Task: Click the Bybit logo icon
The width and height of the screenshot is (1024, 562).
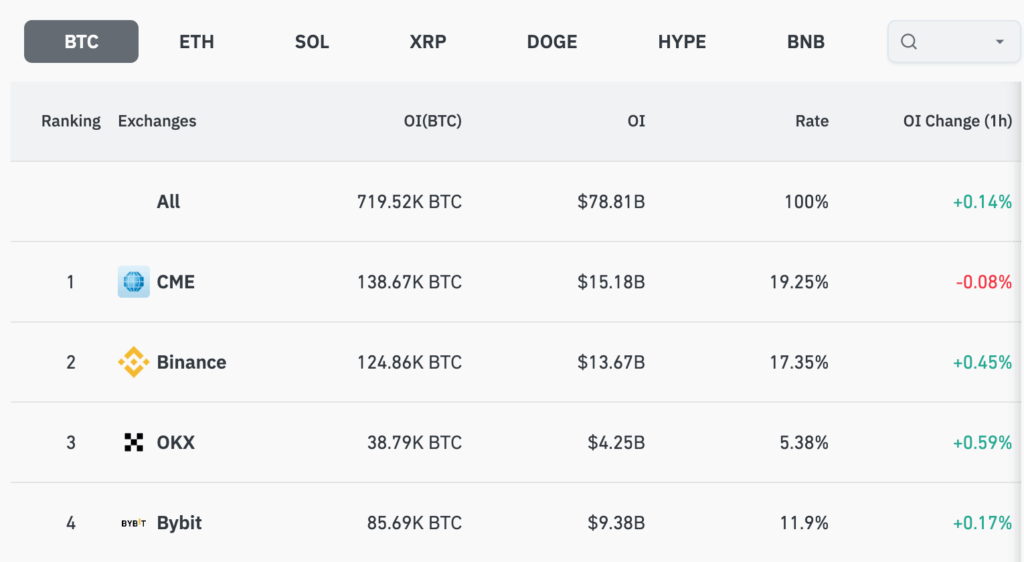Action: [133, 523]
